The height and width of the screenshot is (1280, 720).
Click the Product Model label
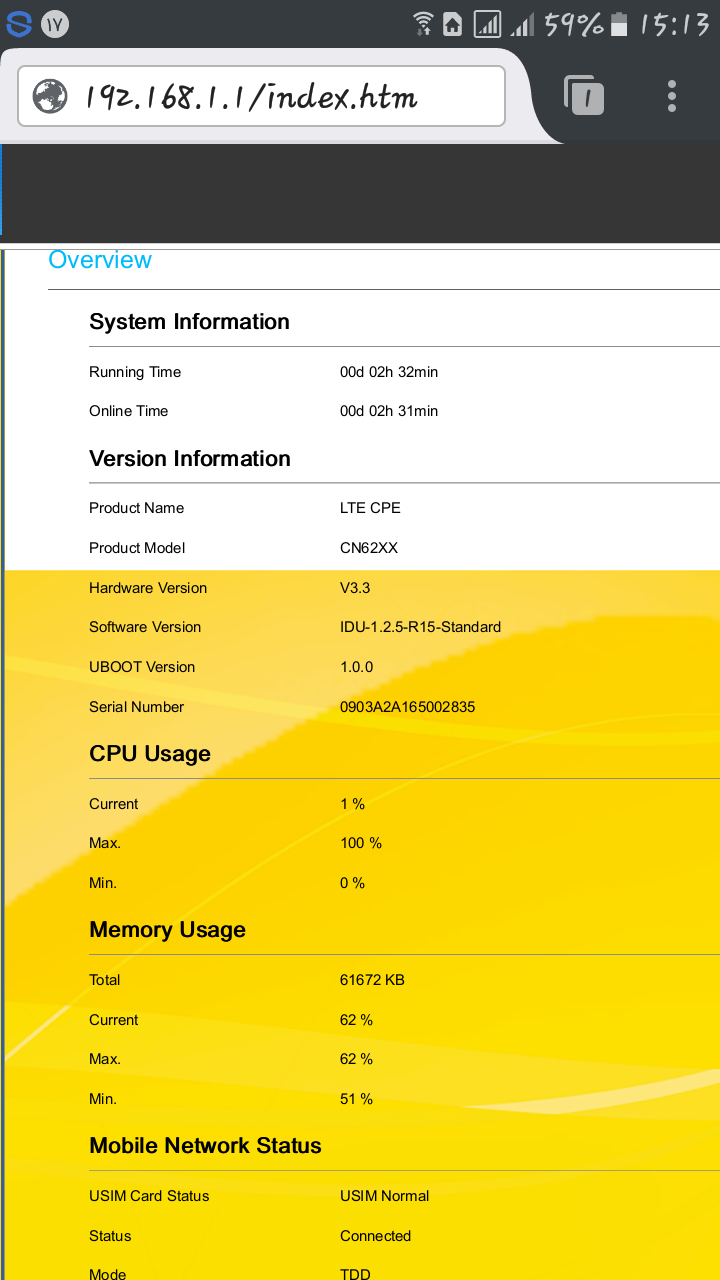pos(137,548)
